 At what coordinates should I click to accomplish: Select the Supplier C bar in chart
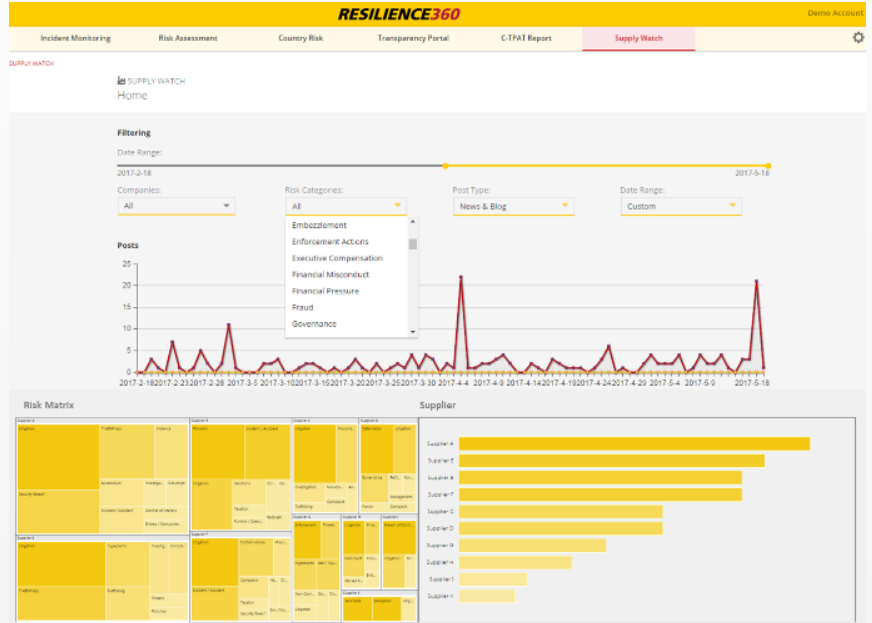[561, 511]
